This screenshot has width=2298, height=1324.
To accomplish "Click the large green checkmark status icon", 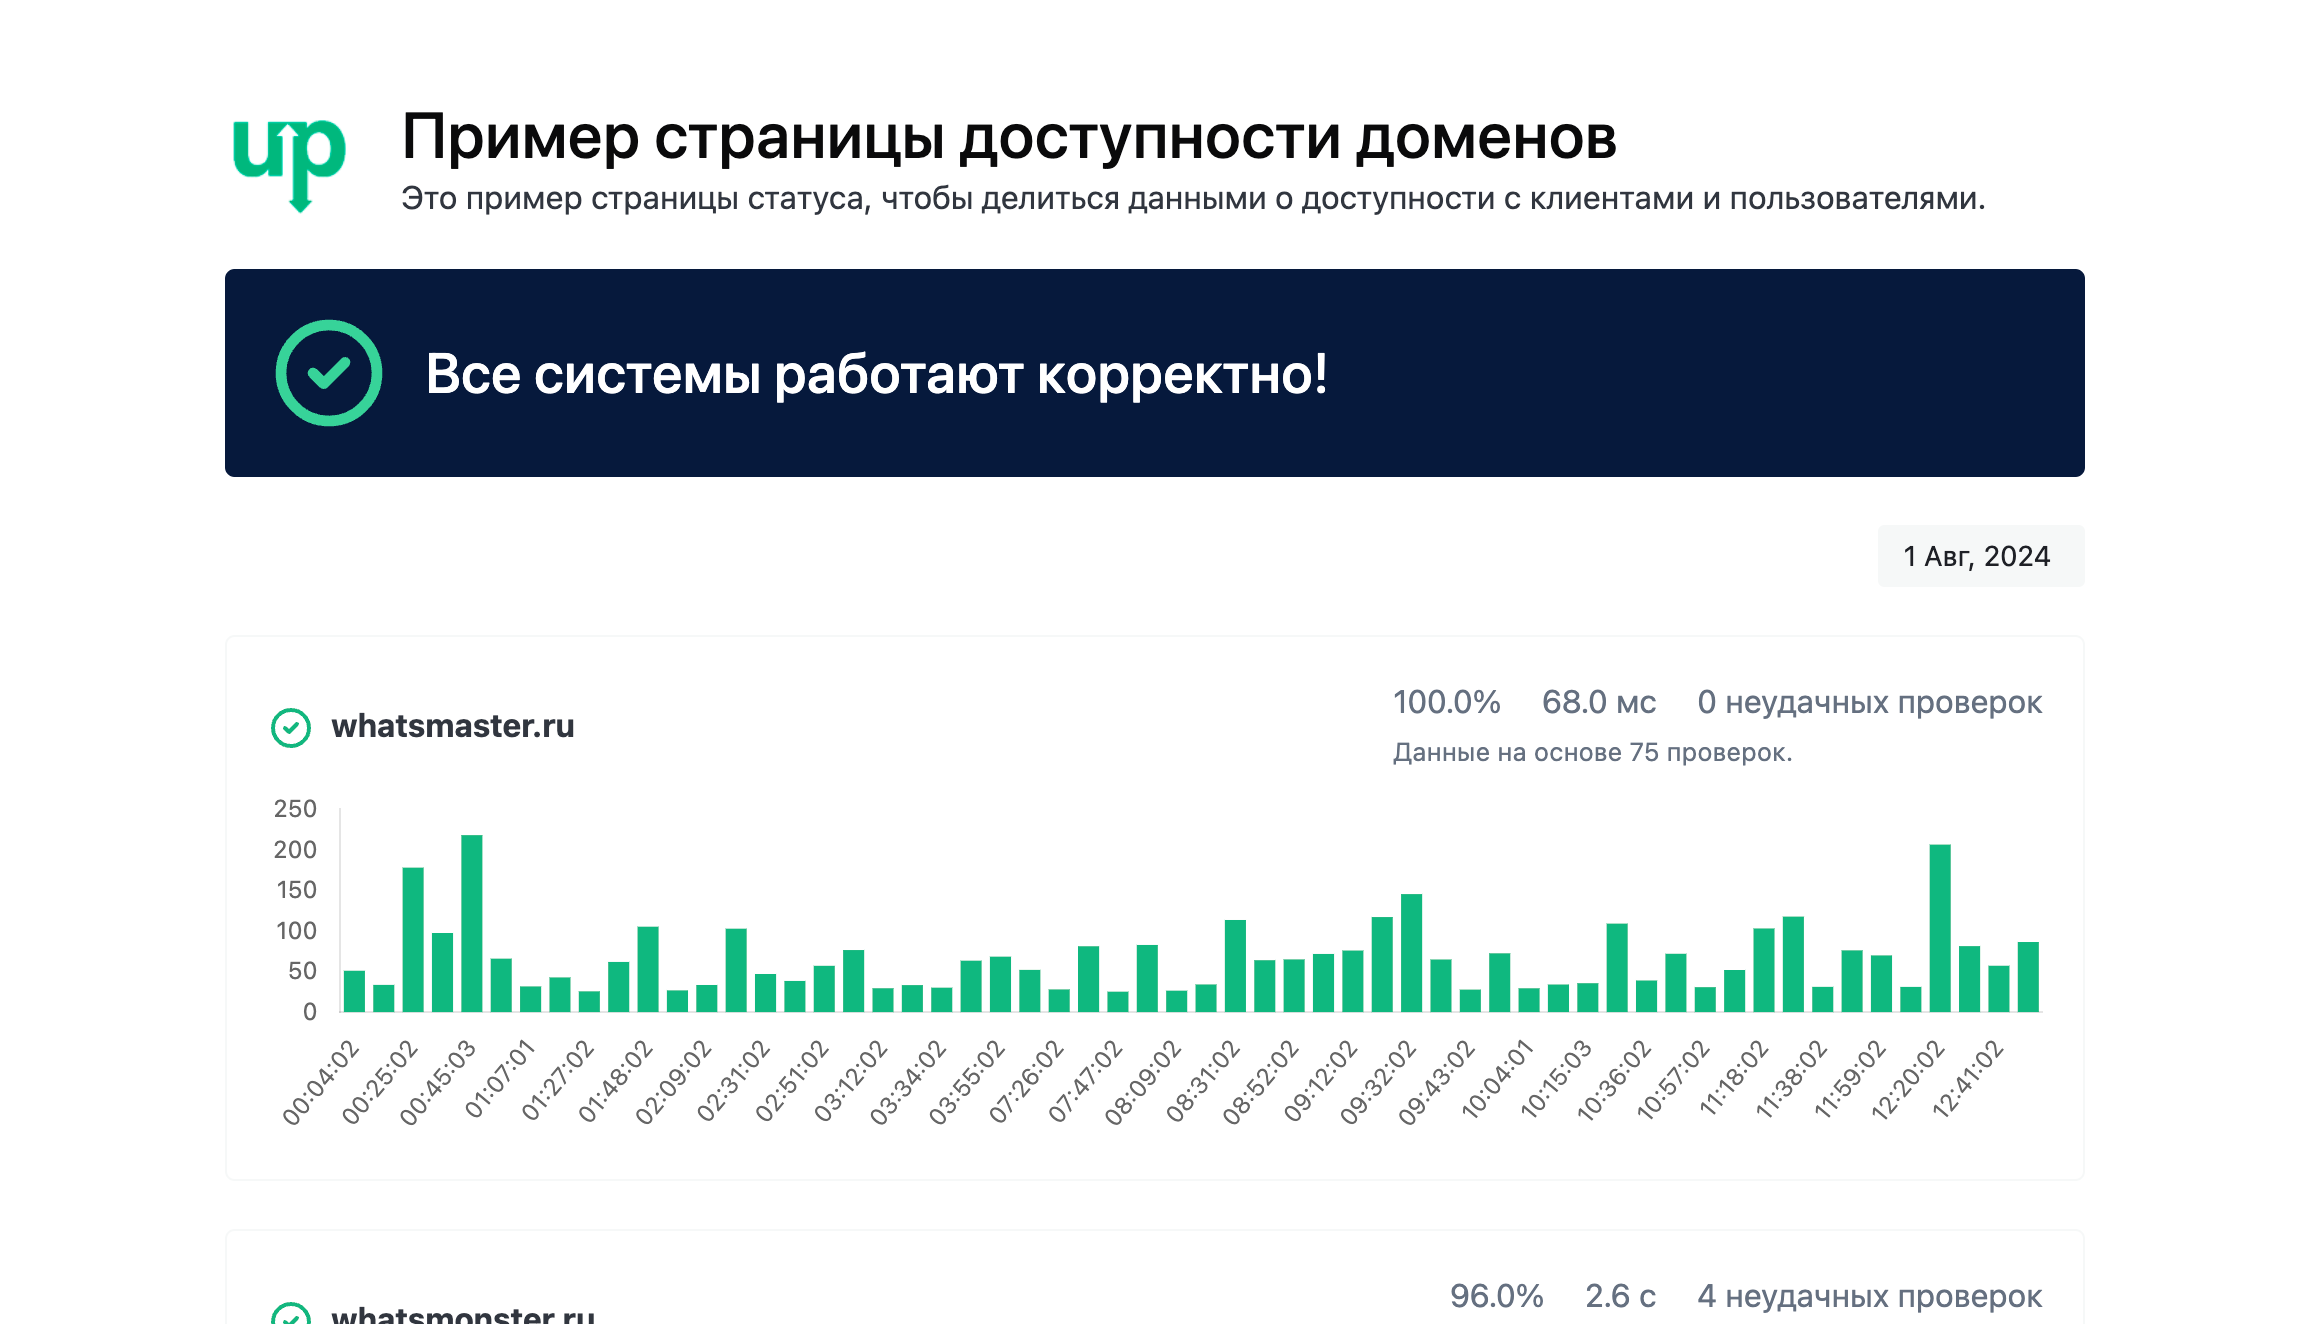I will [329, 373].
